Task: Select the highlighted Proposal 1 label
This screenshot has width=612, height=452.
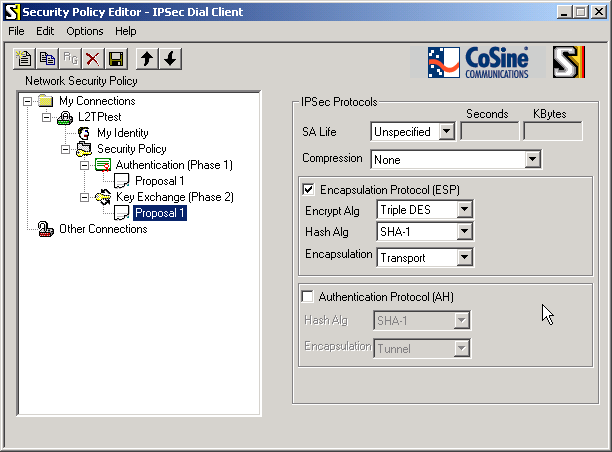Action: tap(160, 213)
